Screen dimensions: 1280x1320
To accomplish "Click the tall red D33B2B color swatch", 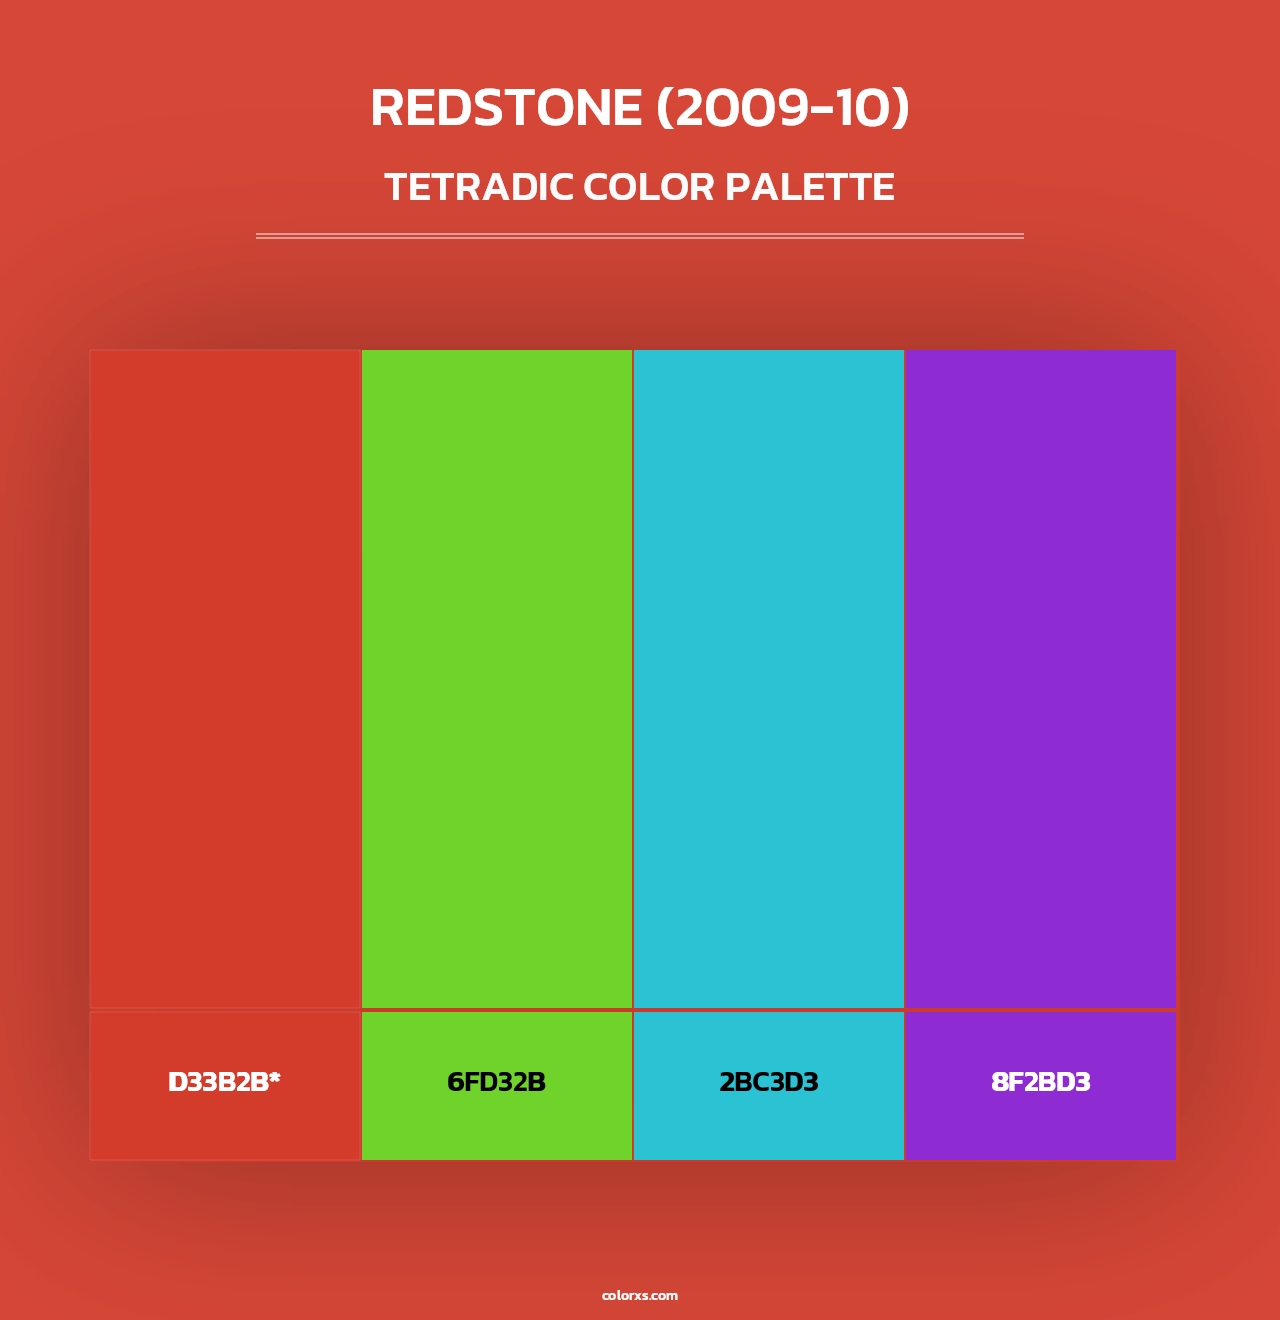I will click(225, 679).
